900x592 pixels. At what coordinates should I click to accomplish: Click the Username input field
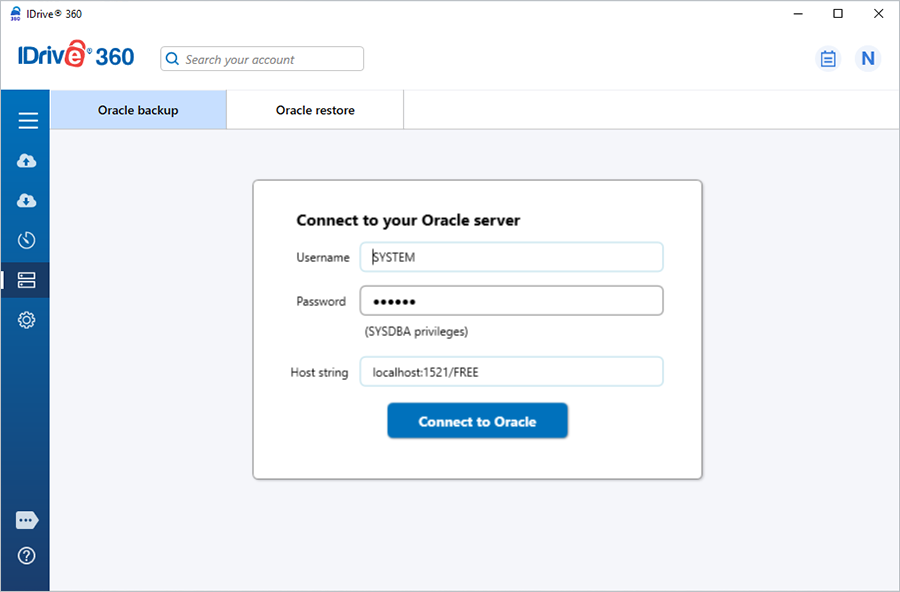point(511,257)
